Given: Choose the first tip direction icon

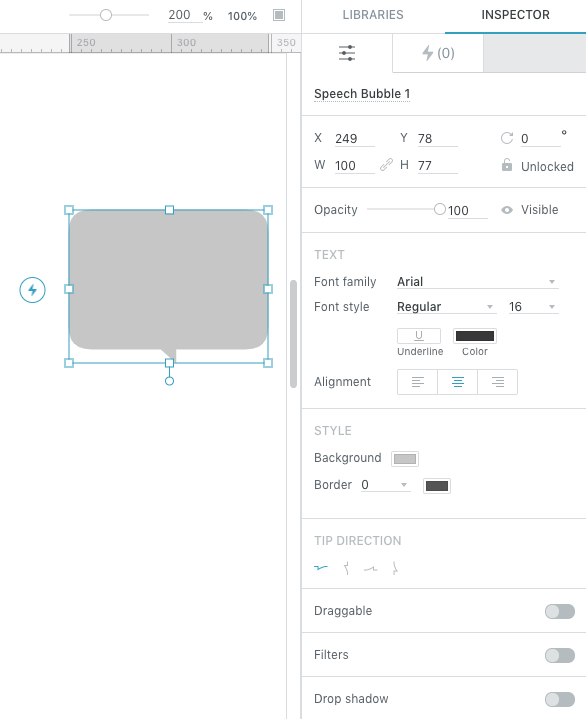Looking at the screenshot, I should click(x=321, y=568).
